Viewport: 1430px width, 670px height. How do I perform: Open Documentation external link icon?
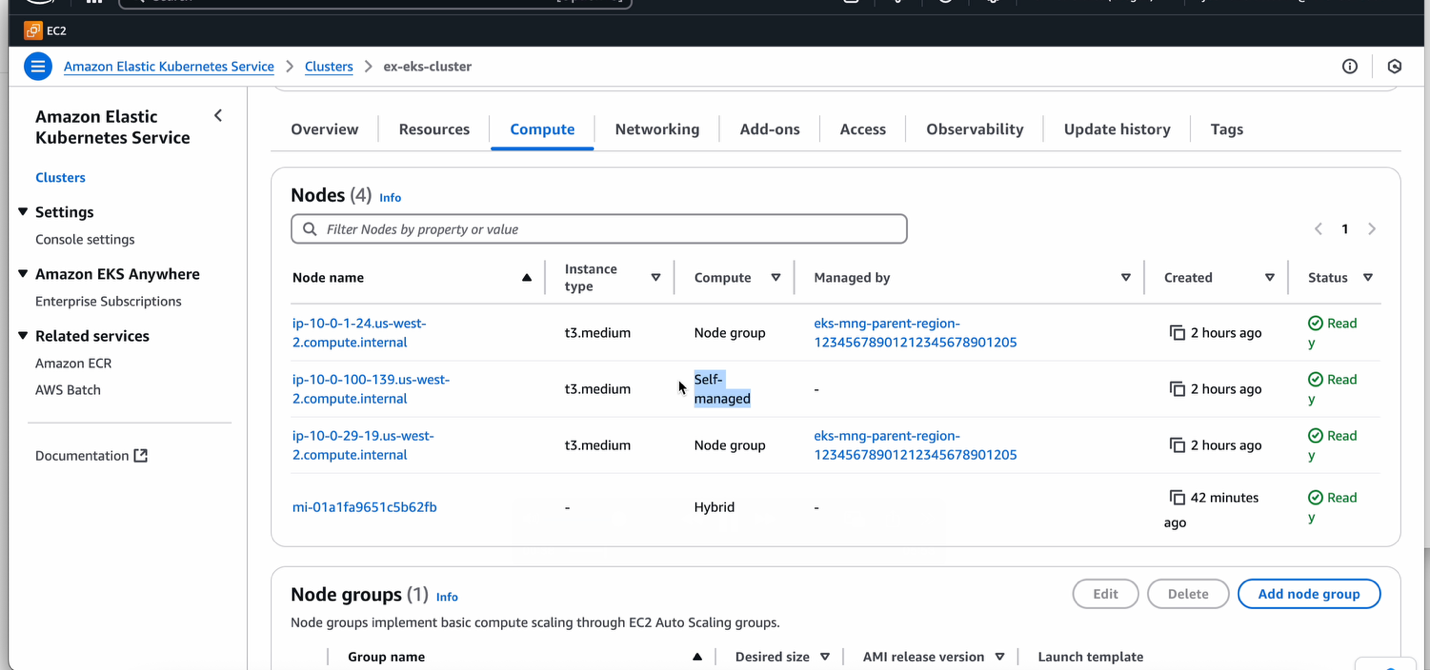pos(141,456)
